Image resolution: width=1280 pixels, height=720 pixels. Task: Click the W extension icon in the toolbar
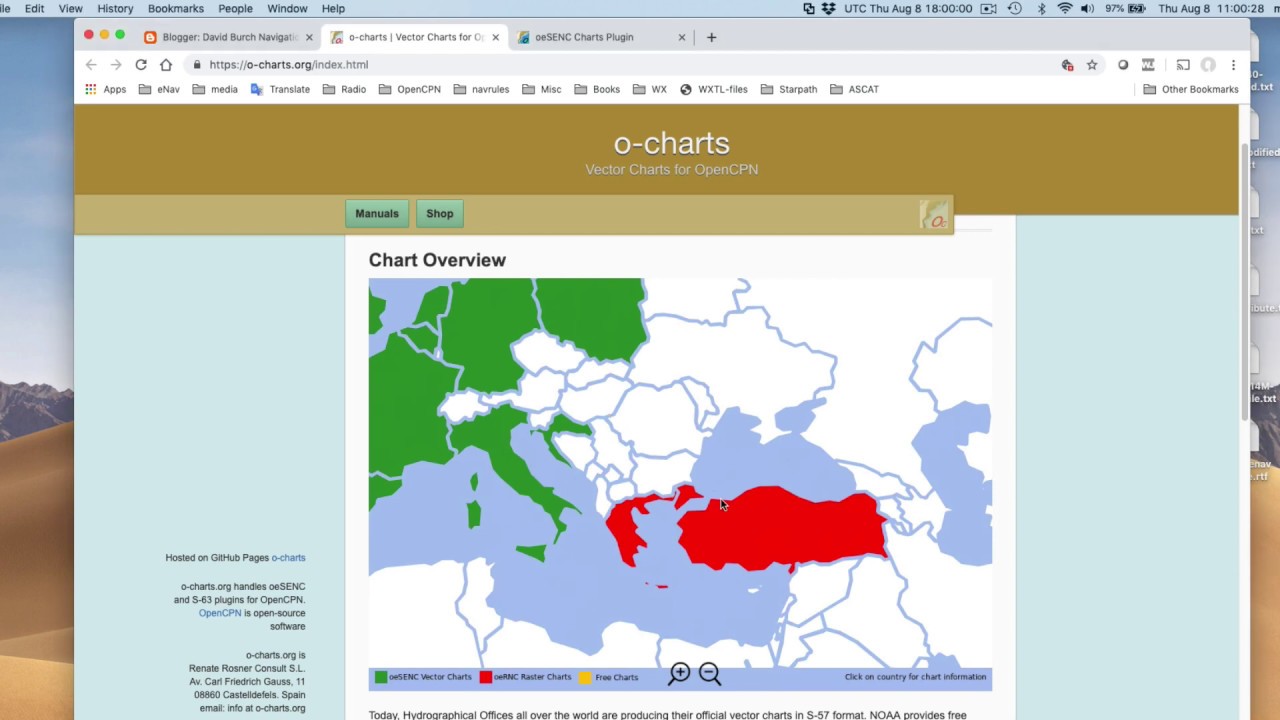coord(1148,65)
